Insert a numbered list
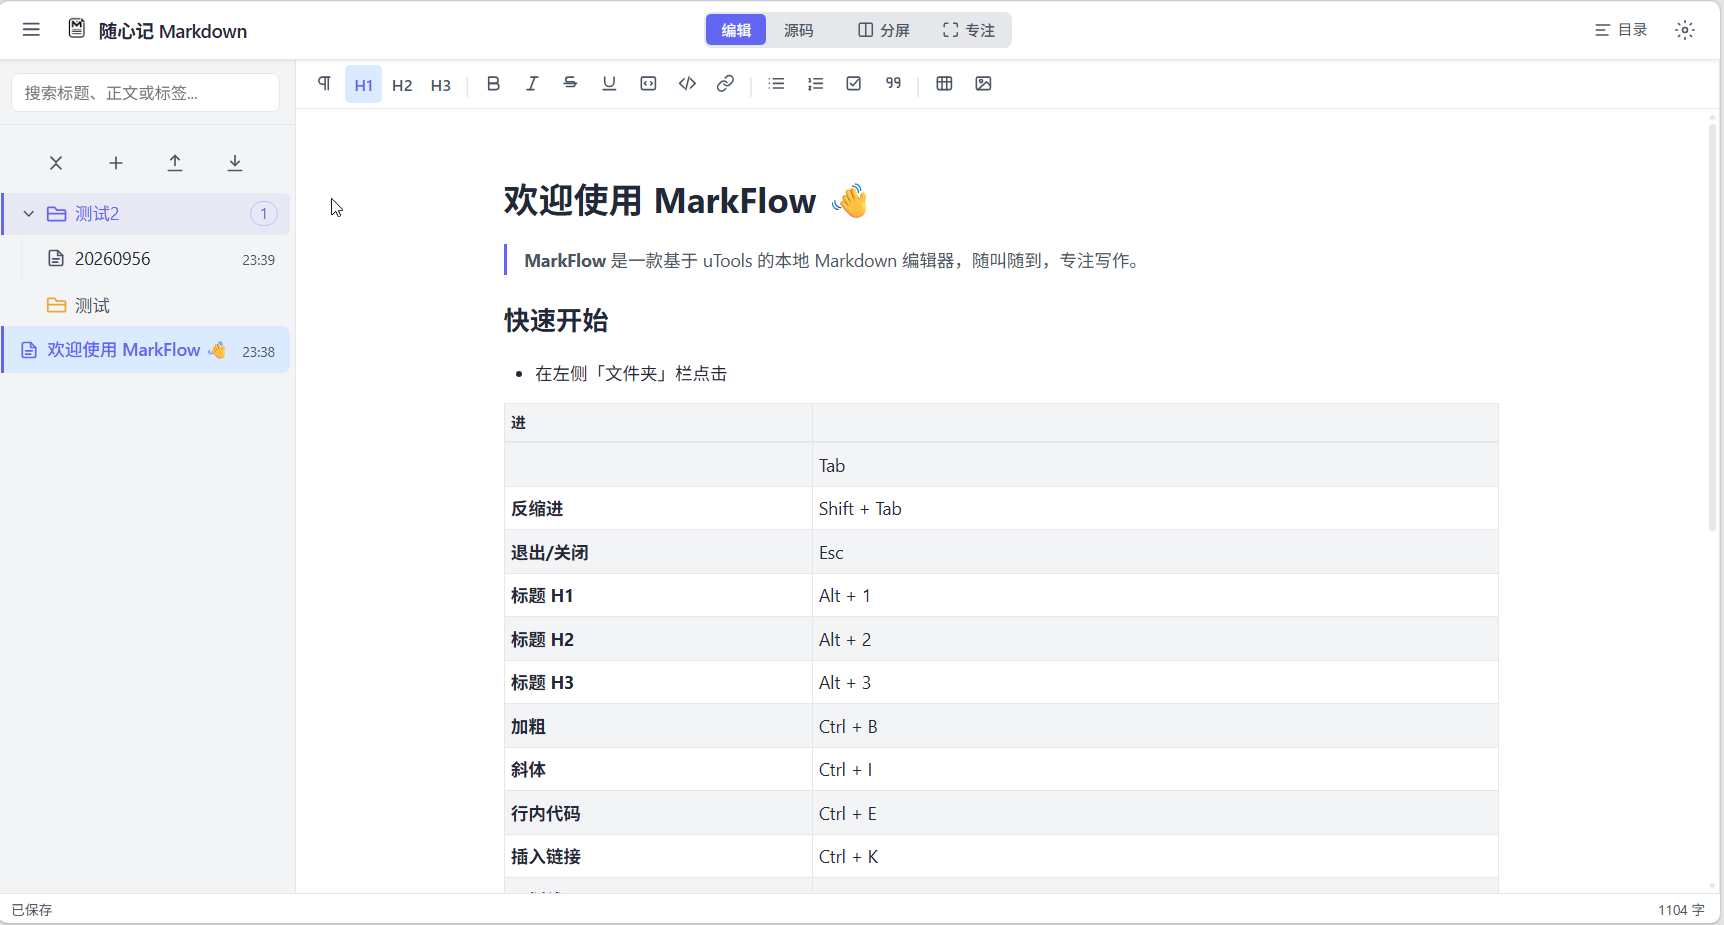The height and width of the screenshot is (925, 1724). (815, 84)
